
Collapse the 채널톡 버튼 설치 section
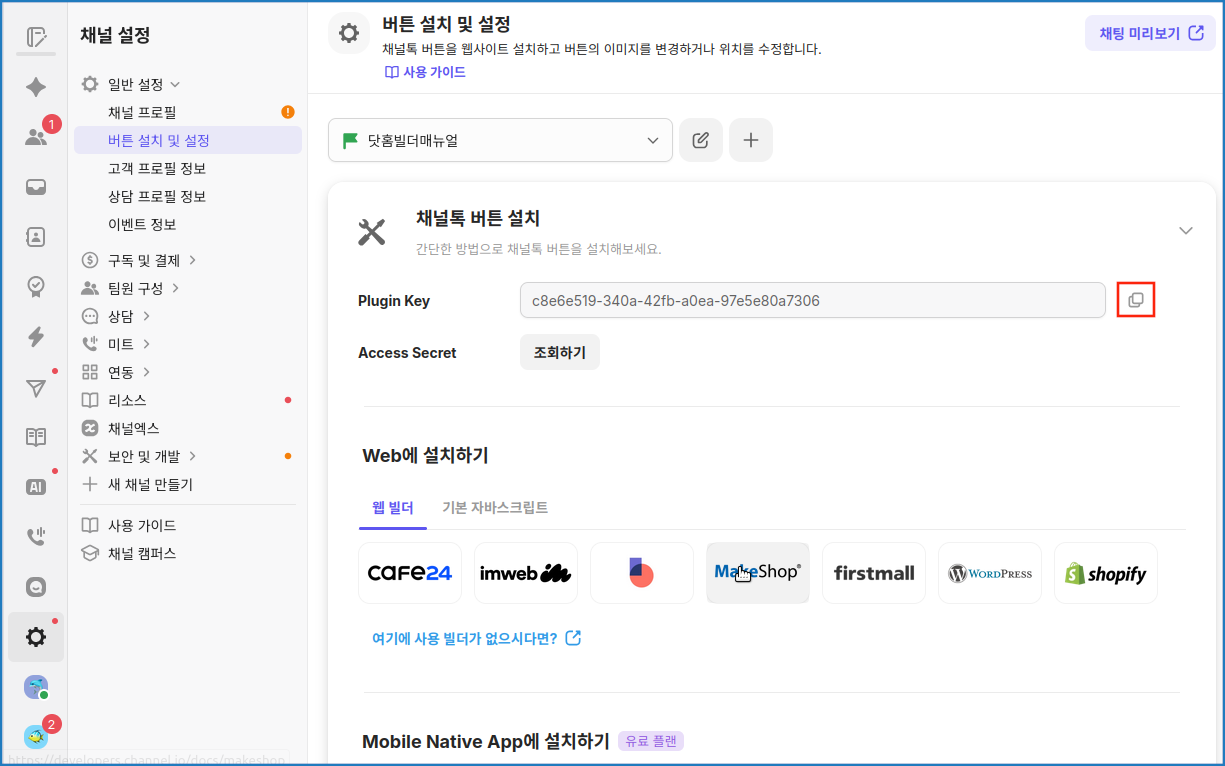pos(1185,231)
